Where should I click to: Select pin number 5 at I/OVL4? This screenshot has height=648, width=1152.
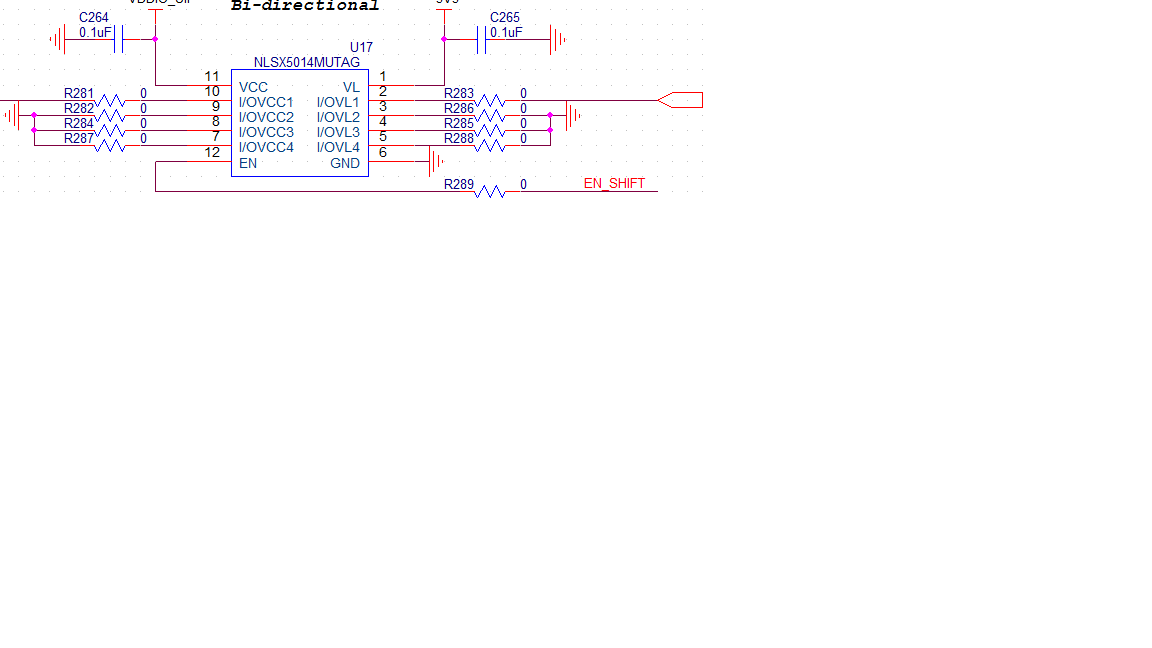click(382, 137)
